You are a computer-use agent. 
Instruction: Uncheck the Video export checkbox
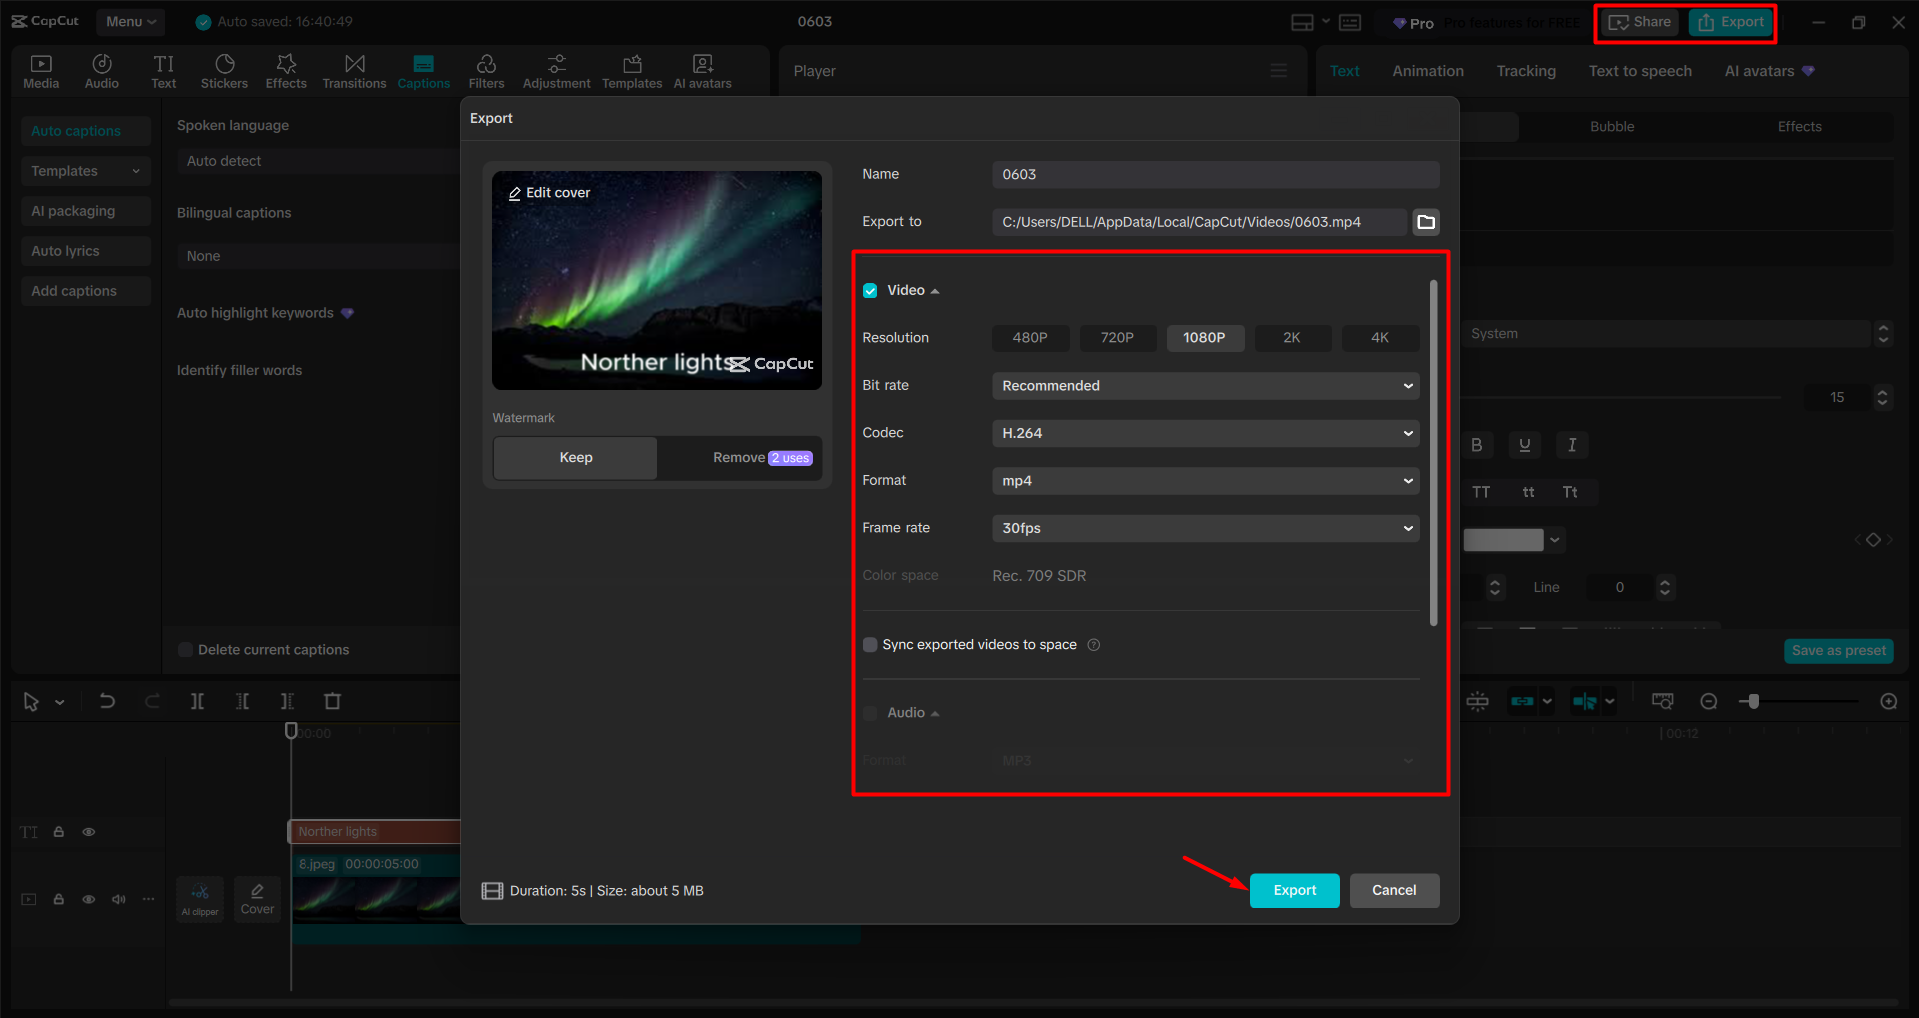[869, 290]
